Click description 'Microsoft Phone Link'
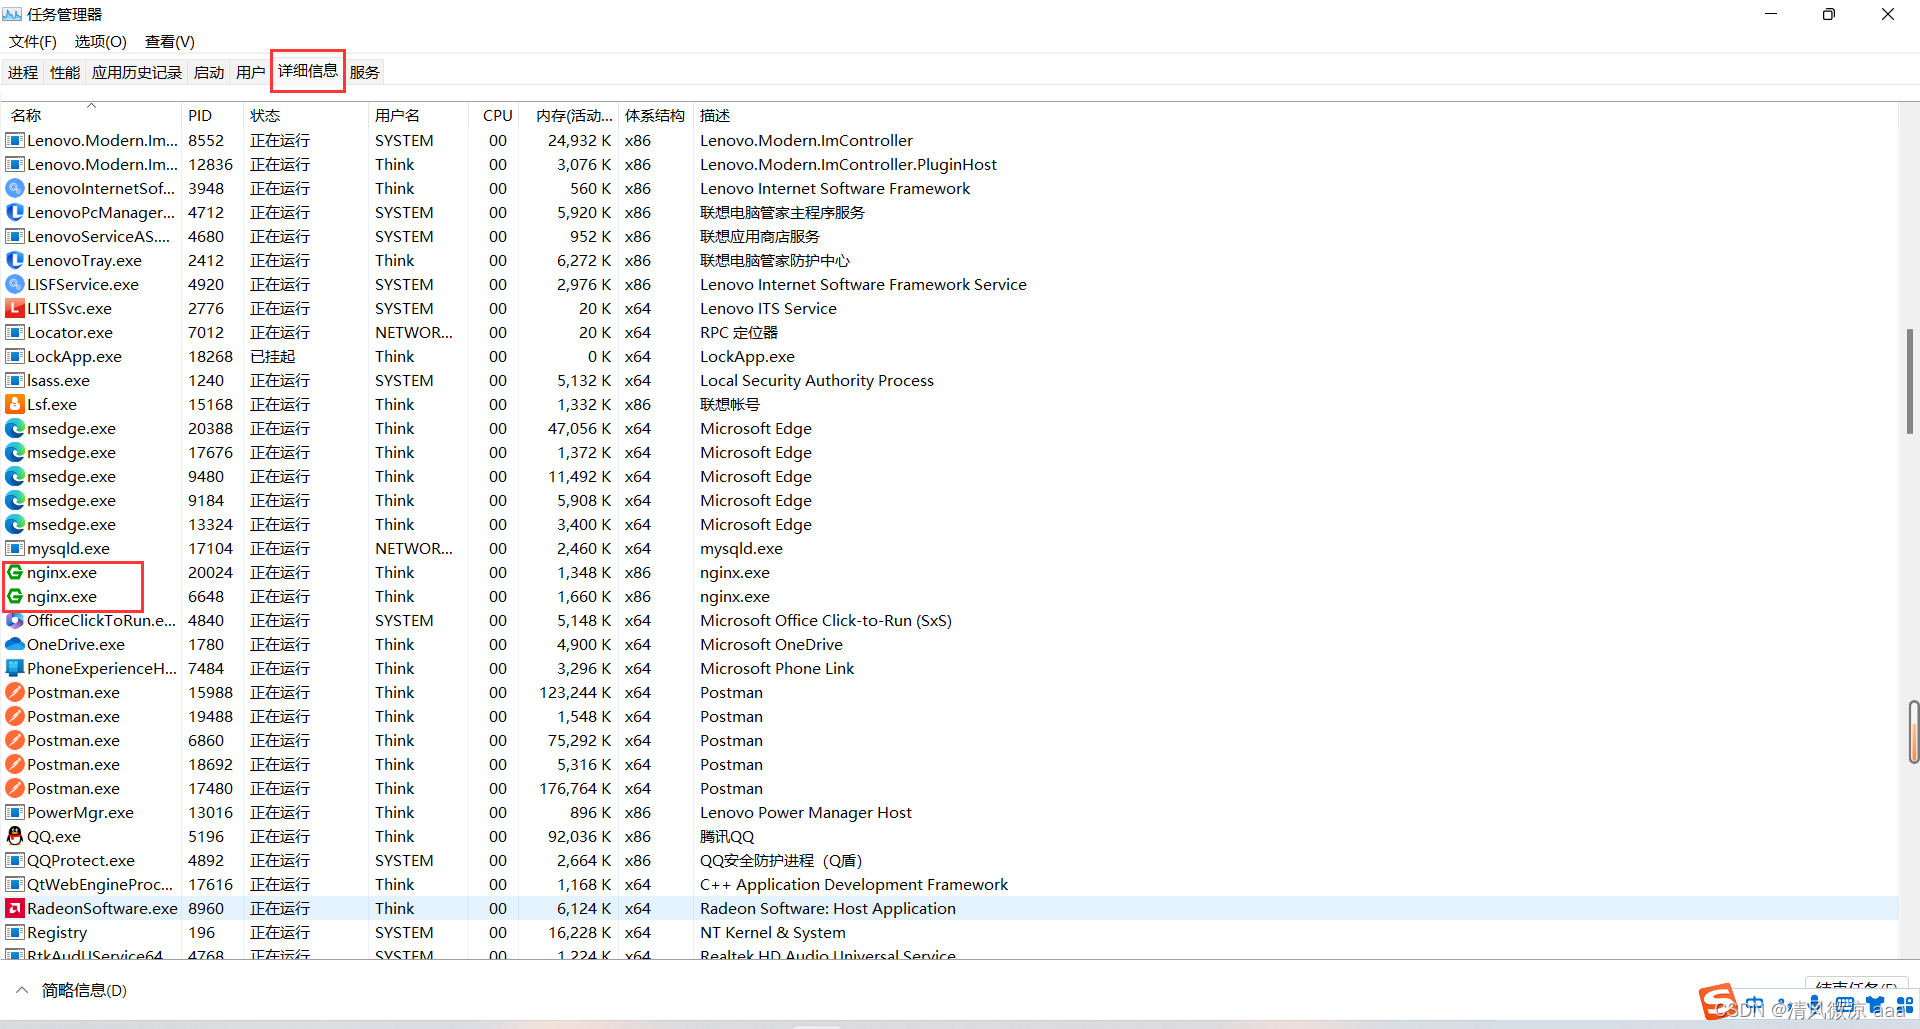The height and width of the screenshot is (1029, 1920). pos(777,668)
